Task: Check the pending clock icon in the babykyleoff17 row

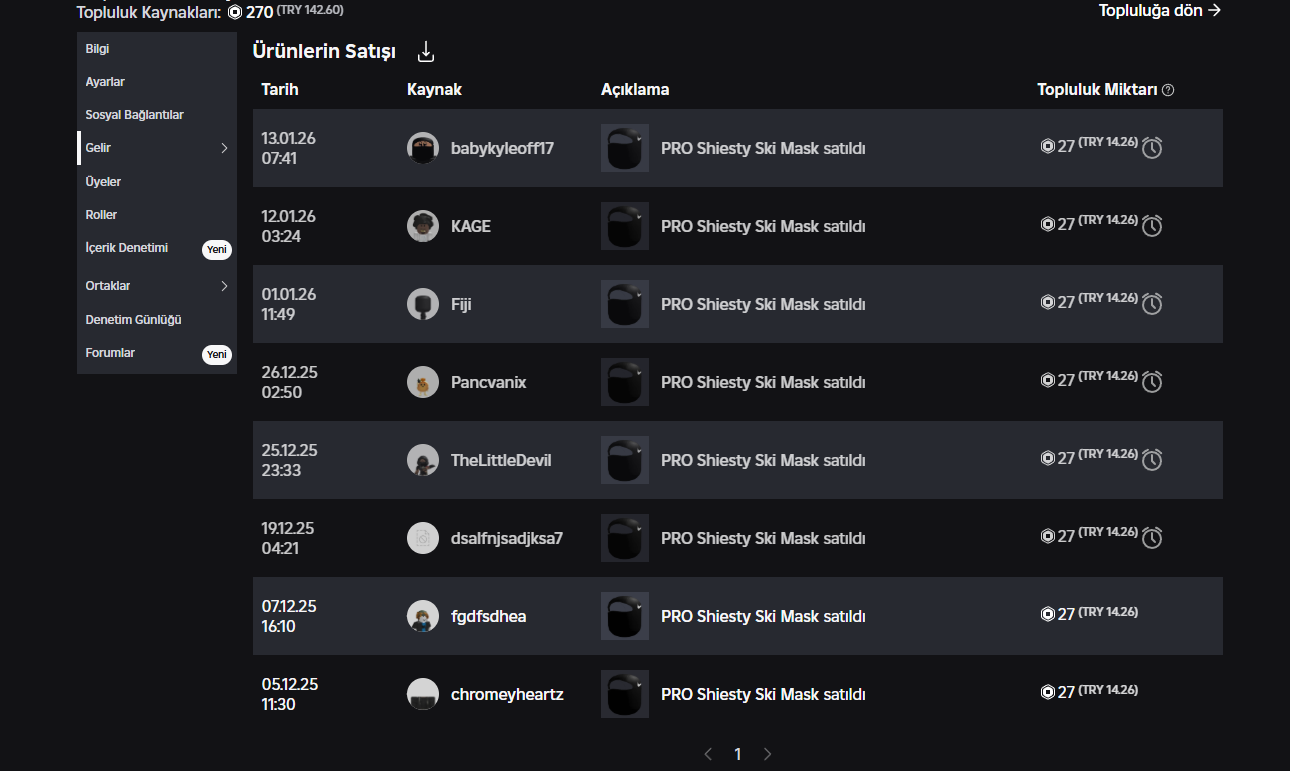Action: pos(1152,148)
